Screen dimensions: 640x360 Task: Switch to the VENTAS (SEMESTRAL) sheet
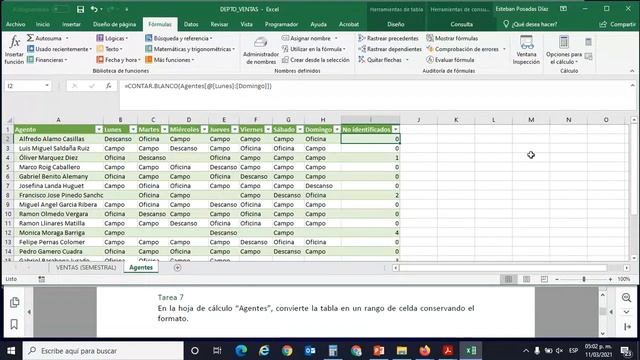[86, 268]
